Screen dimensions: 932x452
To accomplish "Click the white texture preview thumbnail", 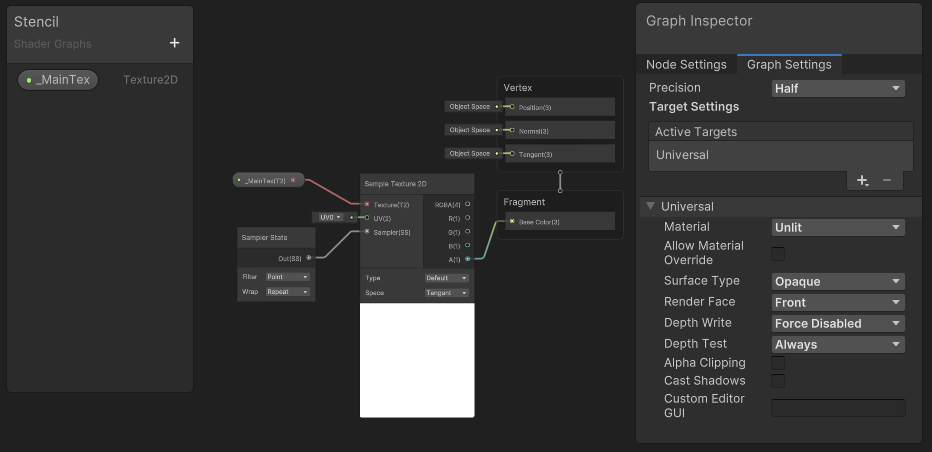I will point(417,360).
